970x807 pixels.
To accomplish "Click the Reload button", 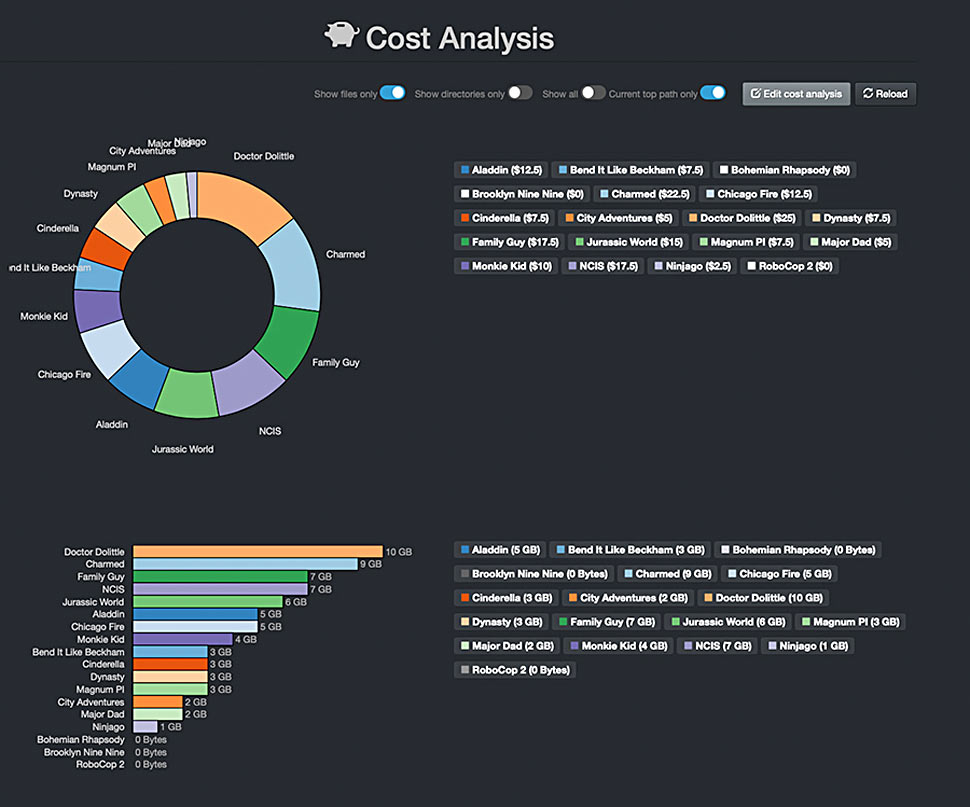I will (885, 94).
